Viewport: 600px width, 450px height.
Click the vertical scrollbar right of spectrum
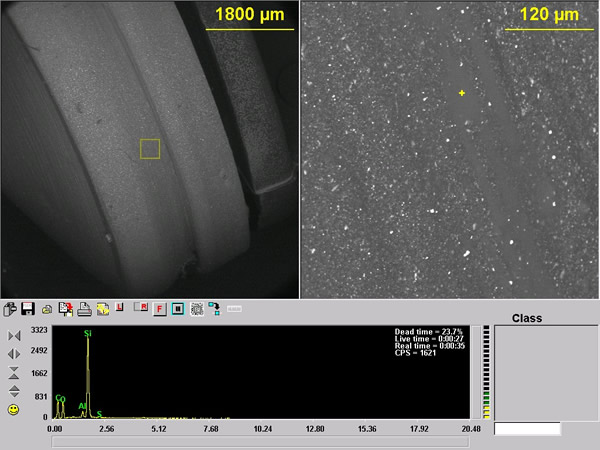(476, 372)
